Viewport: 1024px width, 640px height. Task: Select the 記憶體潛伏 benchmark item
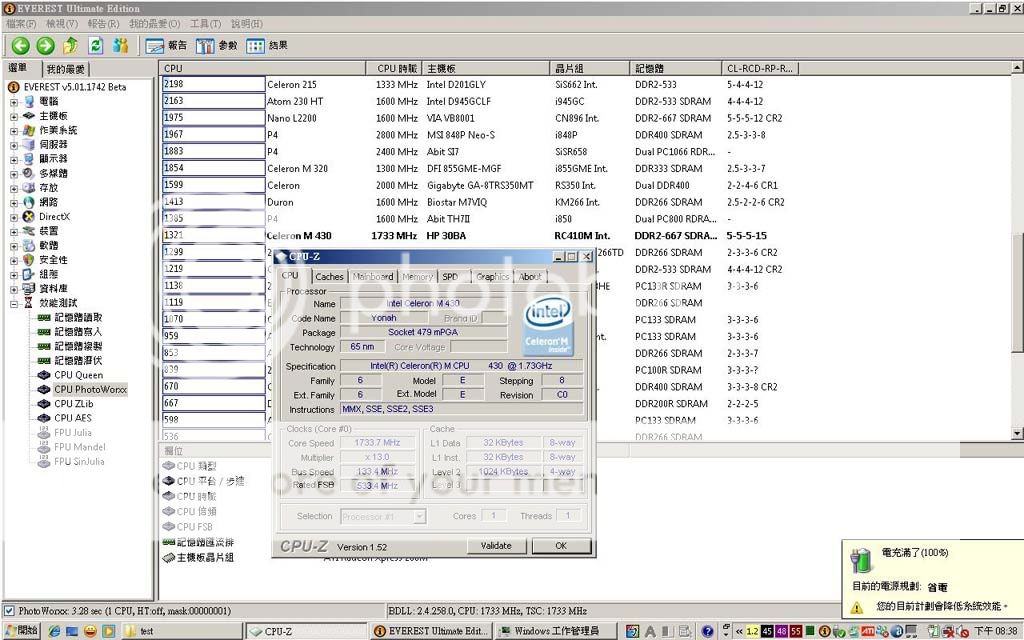78,360
